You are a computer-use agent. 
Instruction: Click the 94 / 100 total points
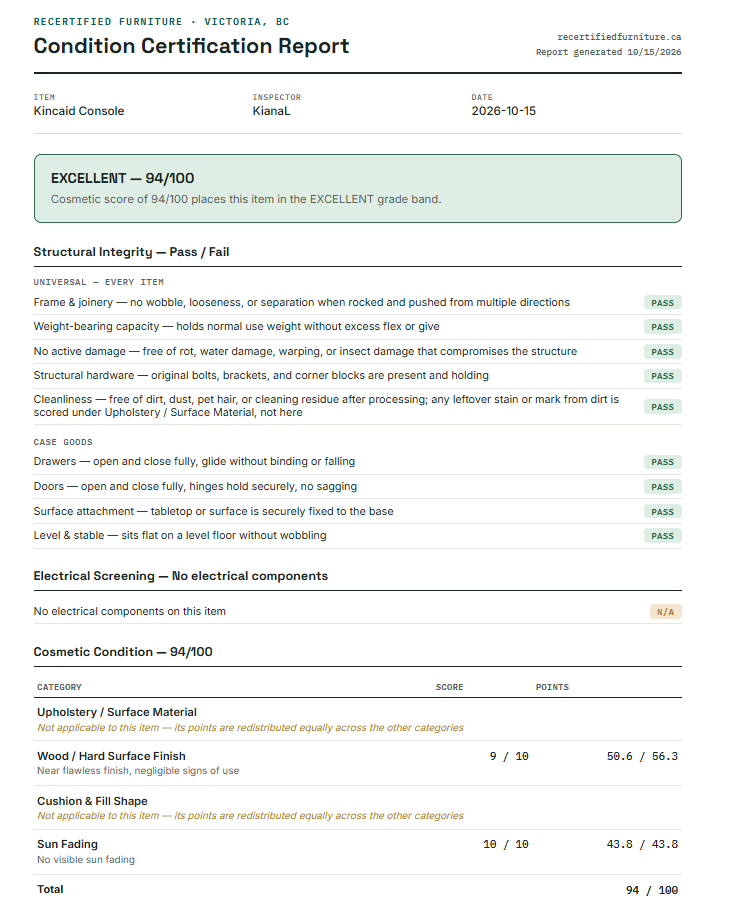click(x=652, y=890)
